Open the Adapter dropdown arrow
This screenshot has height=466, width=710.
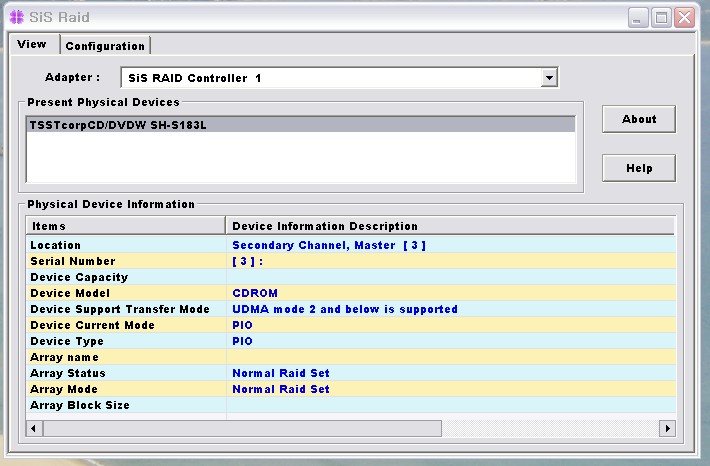(549, 77)
